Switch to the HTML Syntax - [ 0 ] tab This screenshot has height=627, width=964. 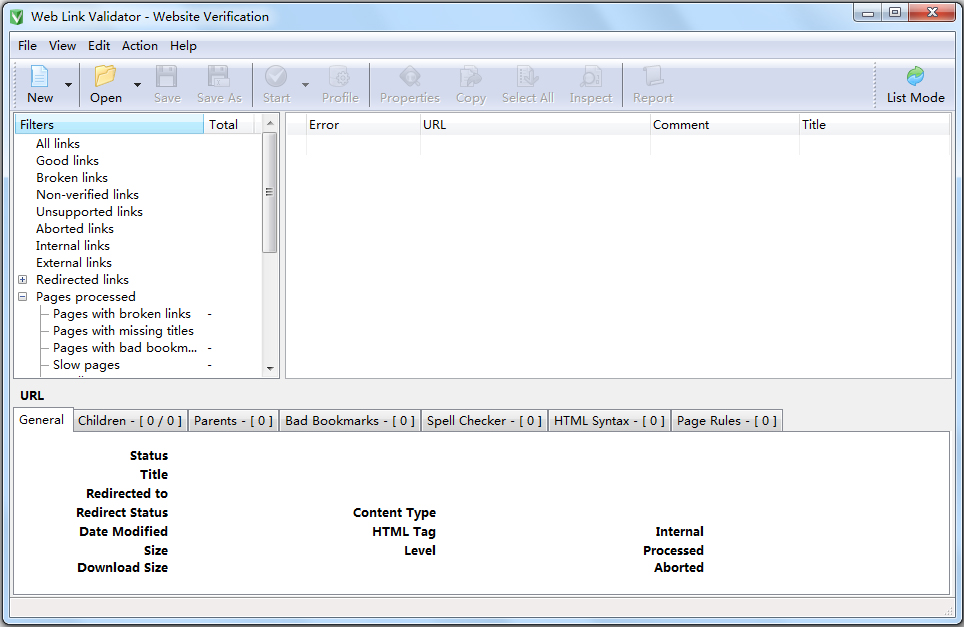pos(609,421)
